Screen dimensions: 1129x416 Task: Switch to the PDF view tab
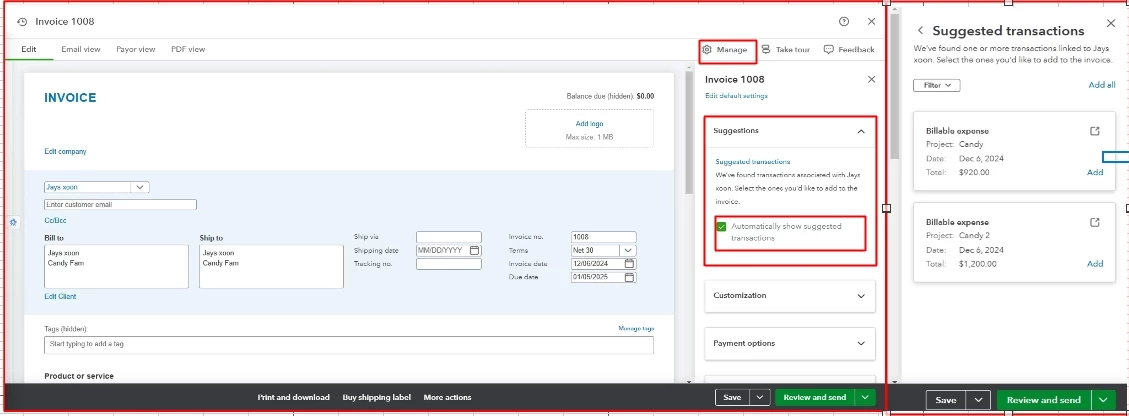188,50
